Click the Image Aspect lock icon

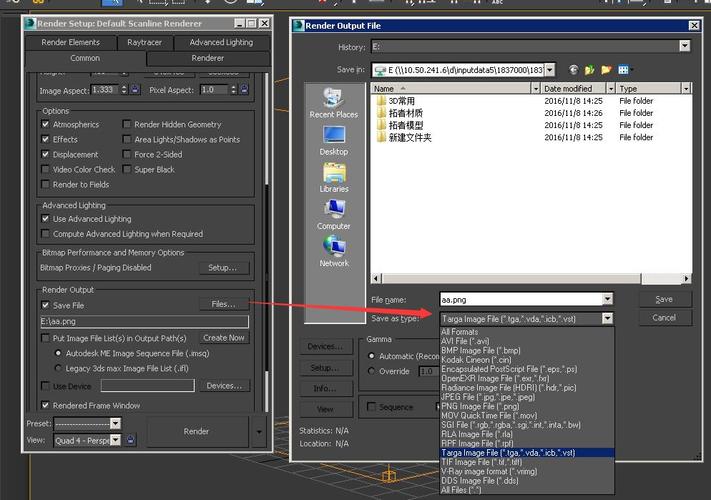(x=135, y=90)
